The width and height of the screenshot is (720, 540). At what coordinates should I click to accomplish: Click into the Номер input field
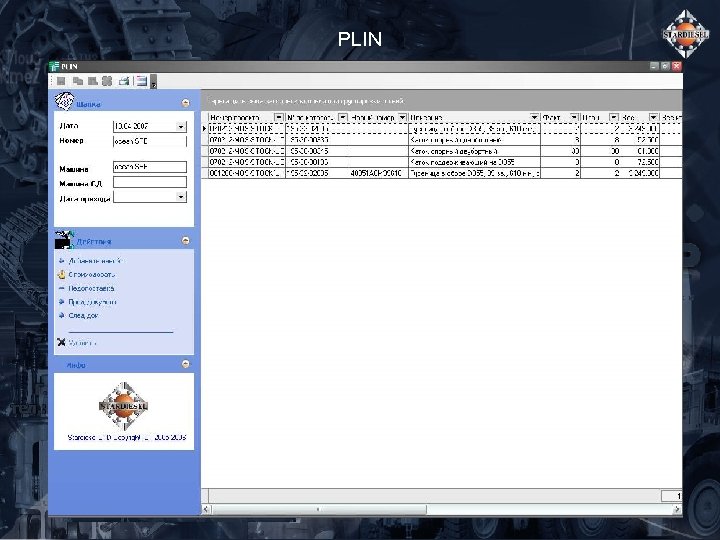point(150,141)
